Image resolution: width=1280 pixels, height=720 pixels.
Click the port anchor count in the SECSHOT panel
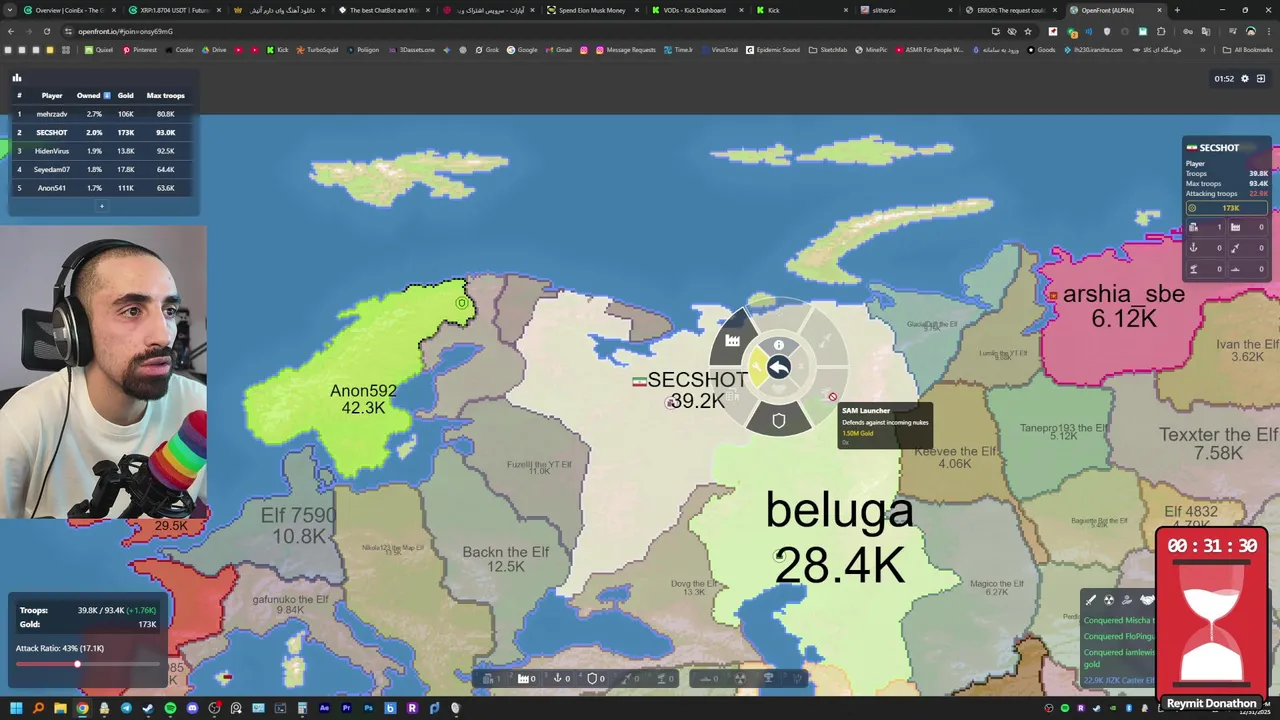(x=1205, y=248)
